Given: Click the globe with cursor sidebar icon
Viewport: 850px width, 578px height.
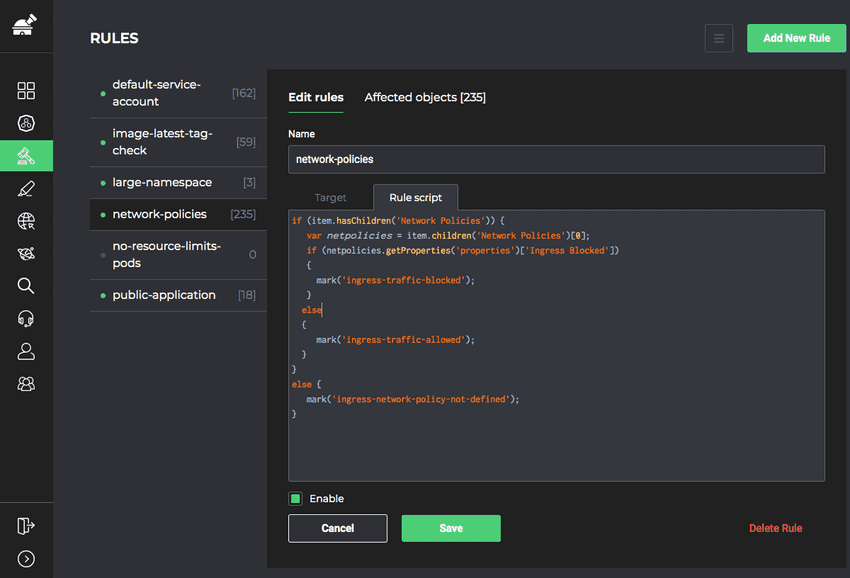Looking at the screenshot, I should click(26, 222).
